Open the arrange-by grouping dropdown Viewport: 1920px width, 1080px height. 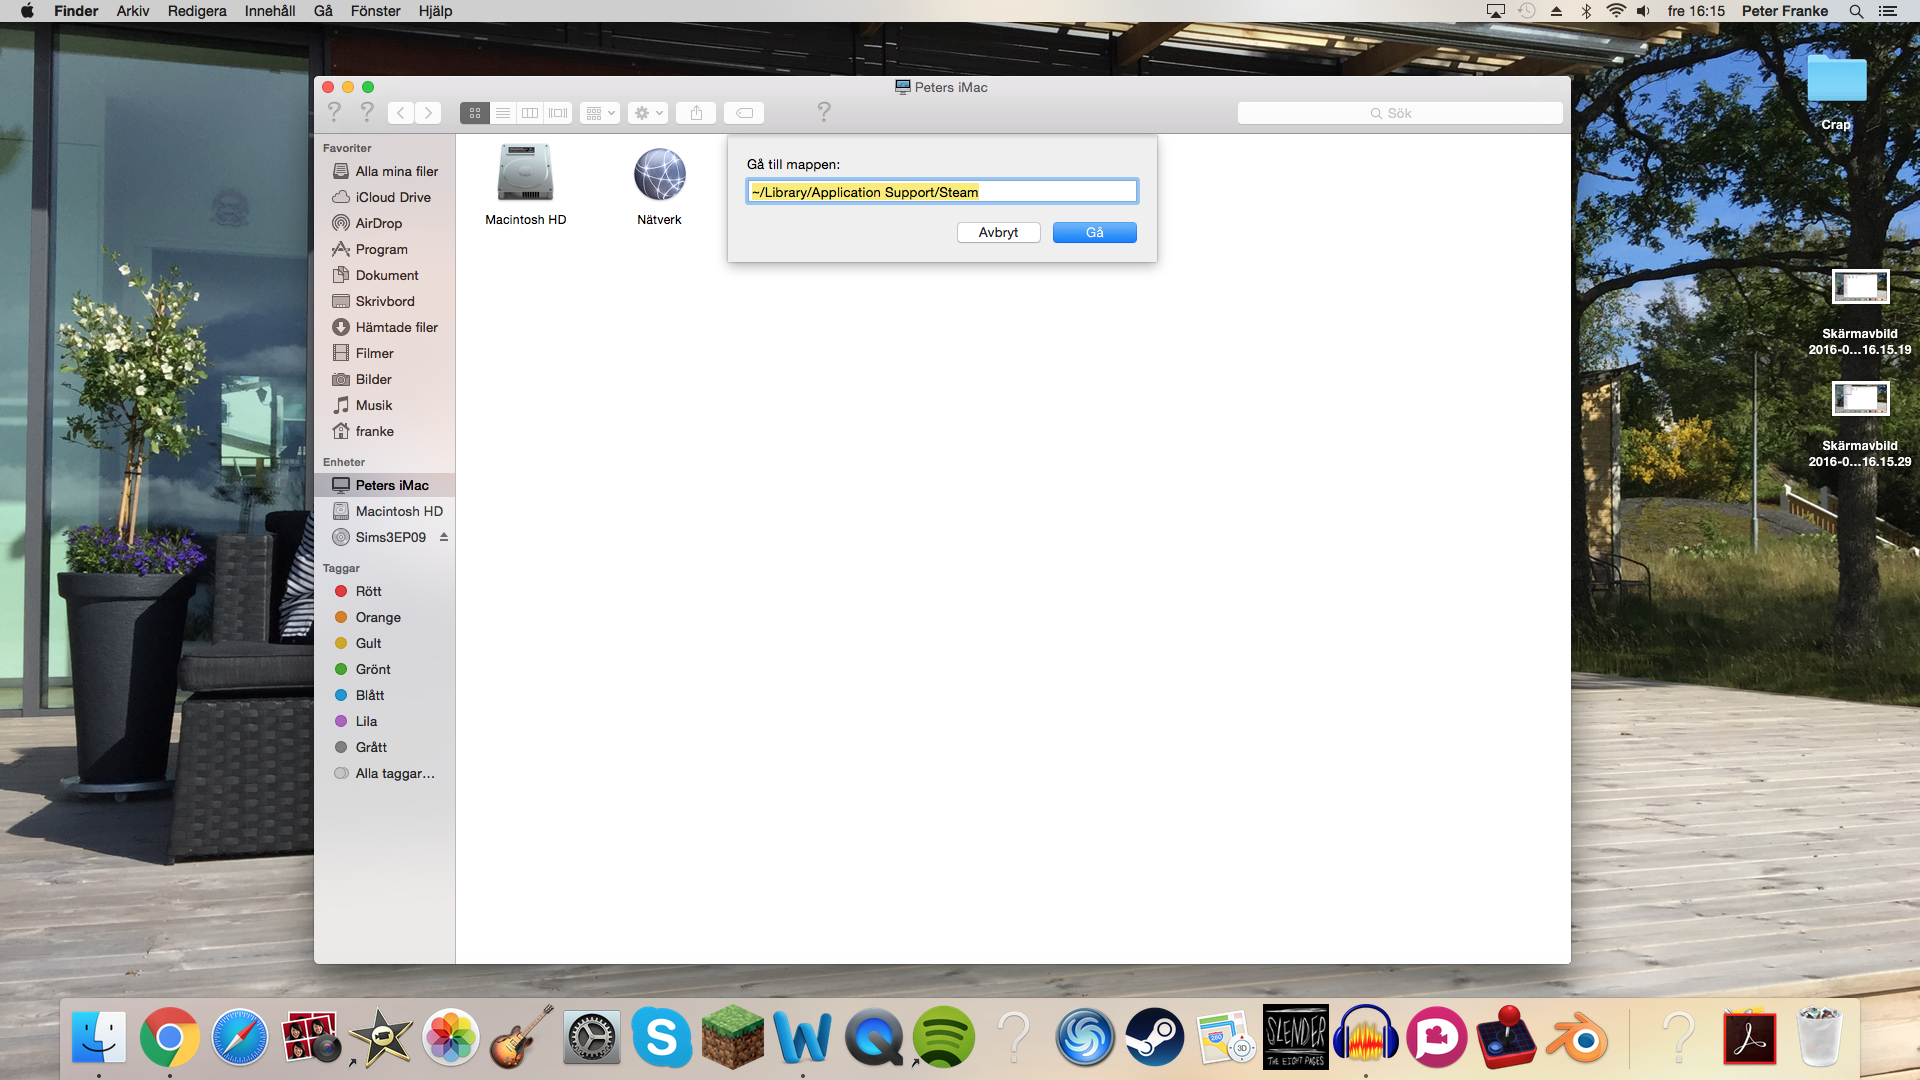tap(600, 113)
